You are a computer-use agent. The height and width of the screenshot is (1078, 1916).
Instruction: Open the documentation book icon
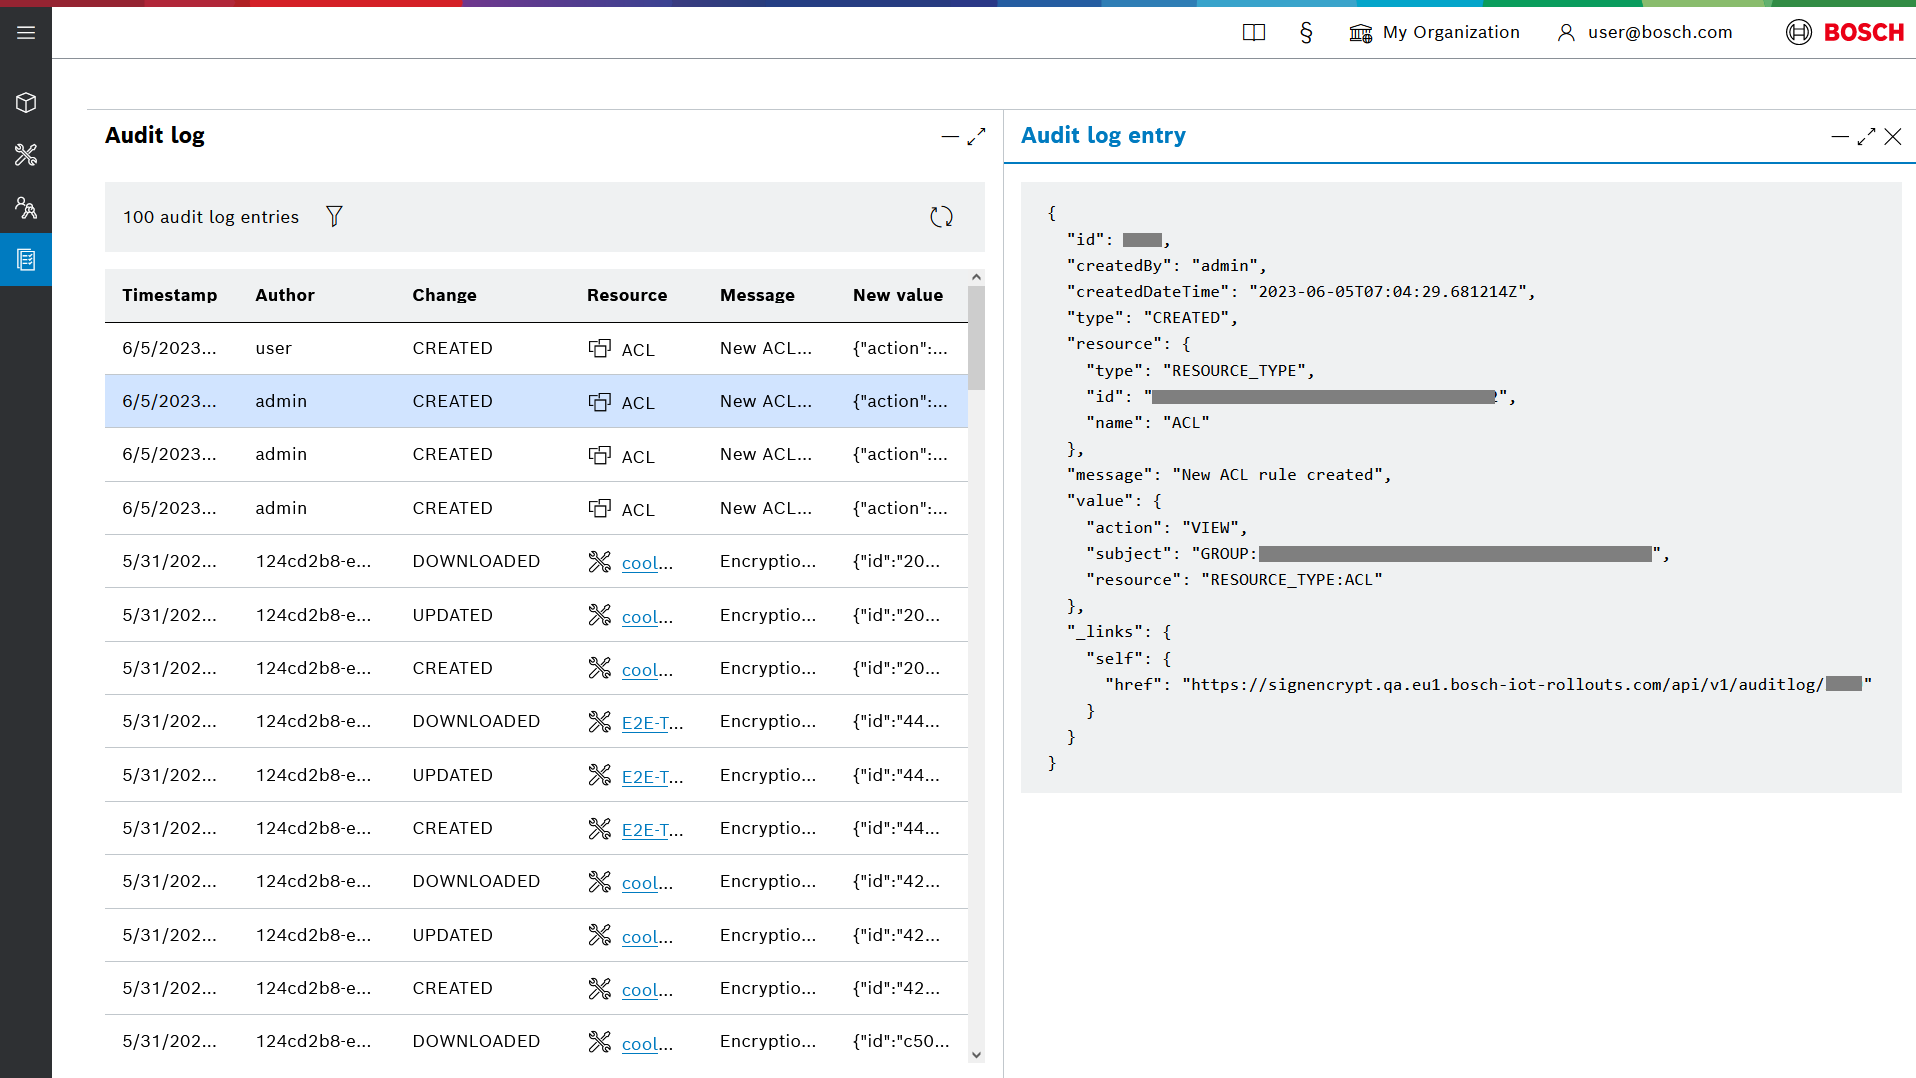coord(1253,33)
